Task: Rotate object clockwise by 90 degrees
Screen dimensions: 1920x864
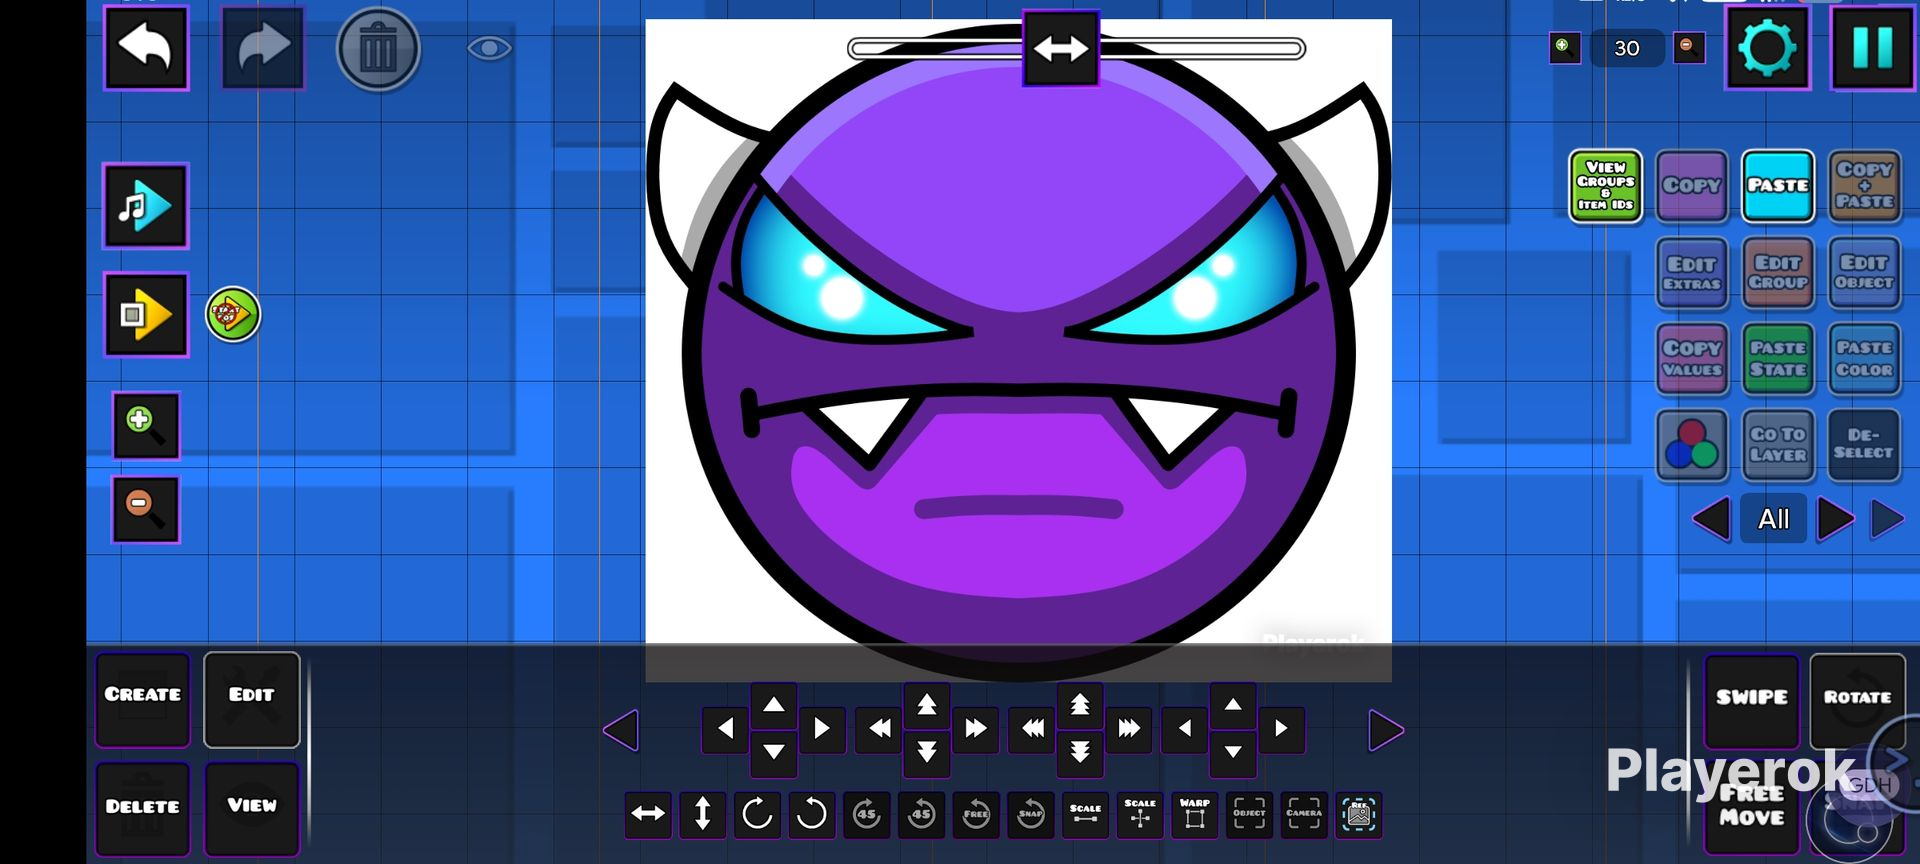Action: click(x=757, y=814)
